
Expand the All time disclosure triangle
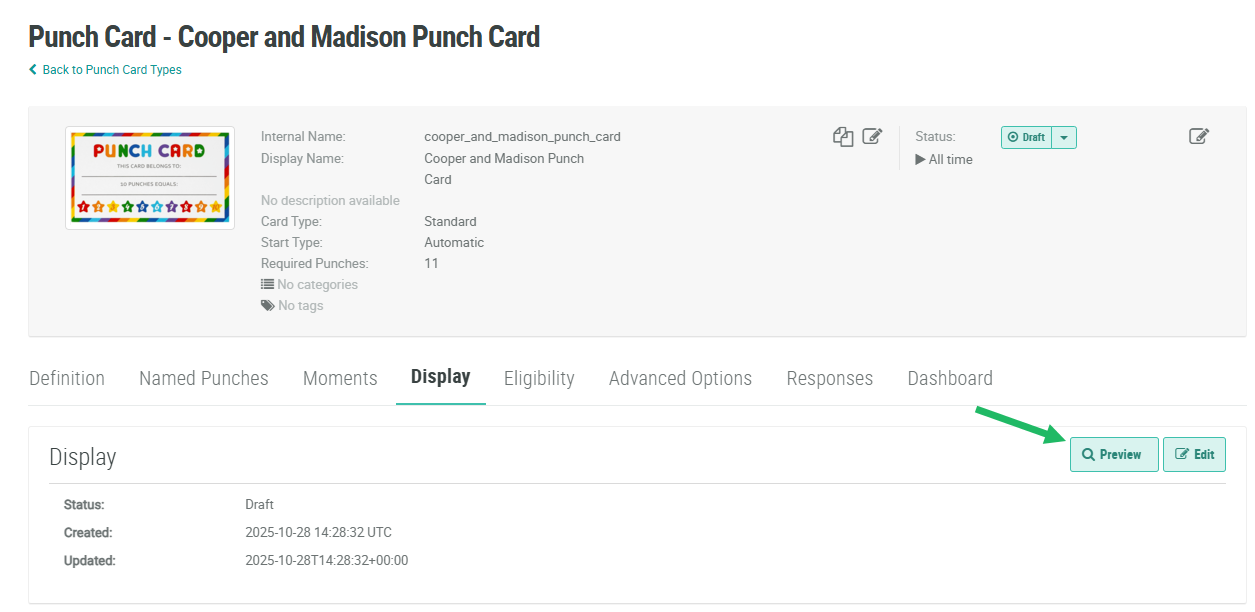920,160
